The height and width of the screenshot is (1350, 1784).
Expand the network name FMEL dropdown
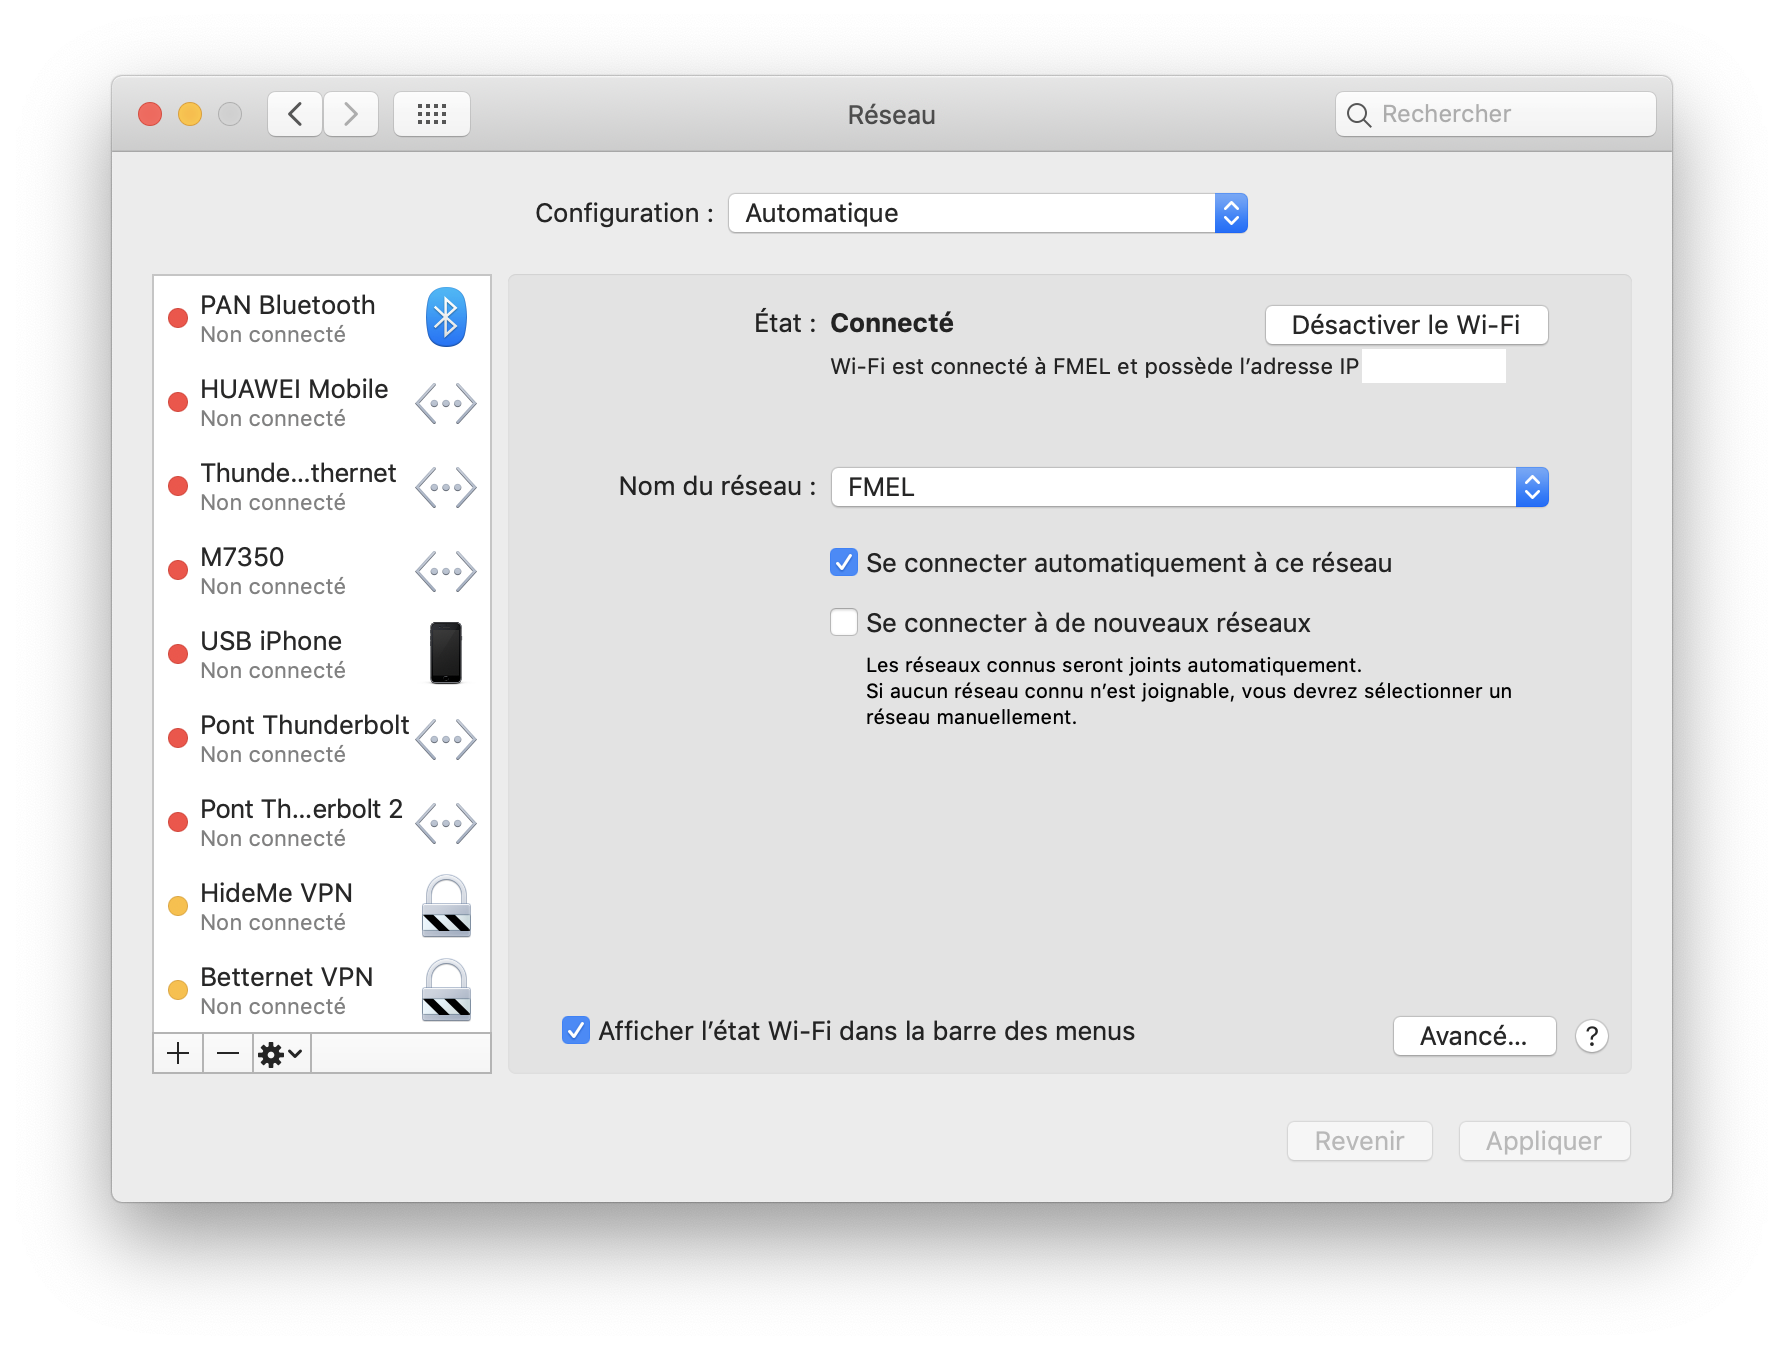1189,487
